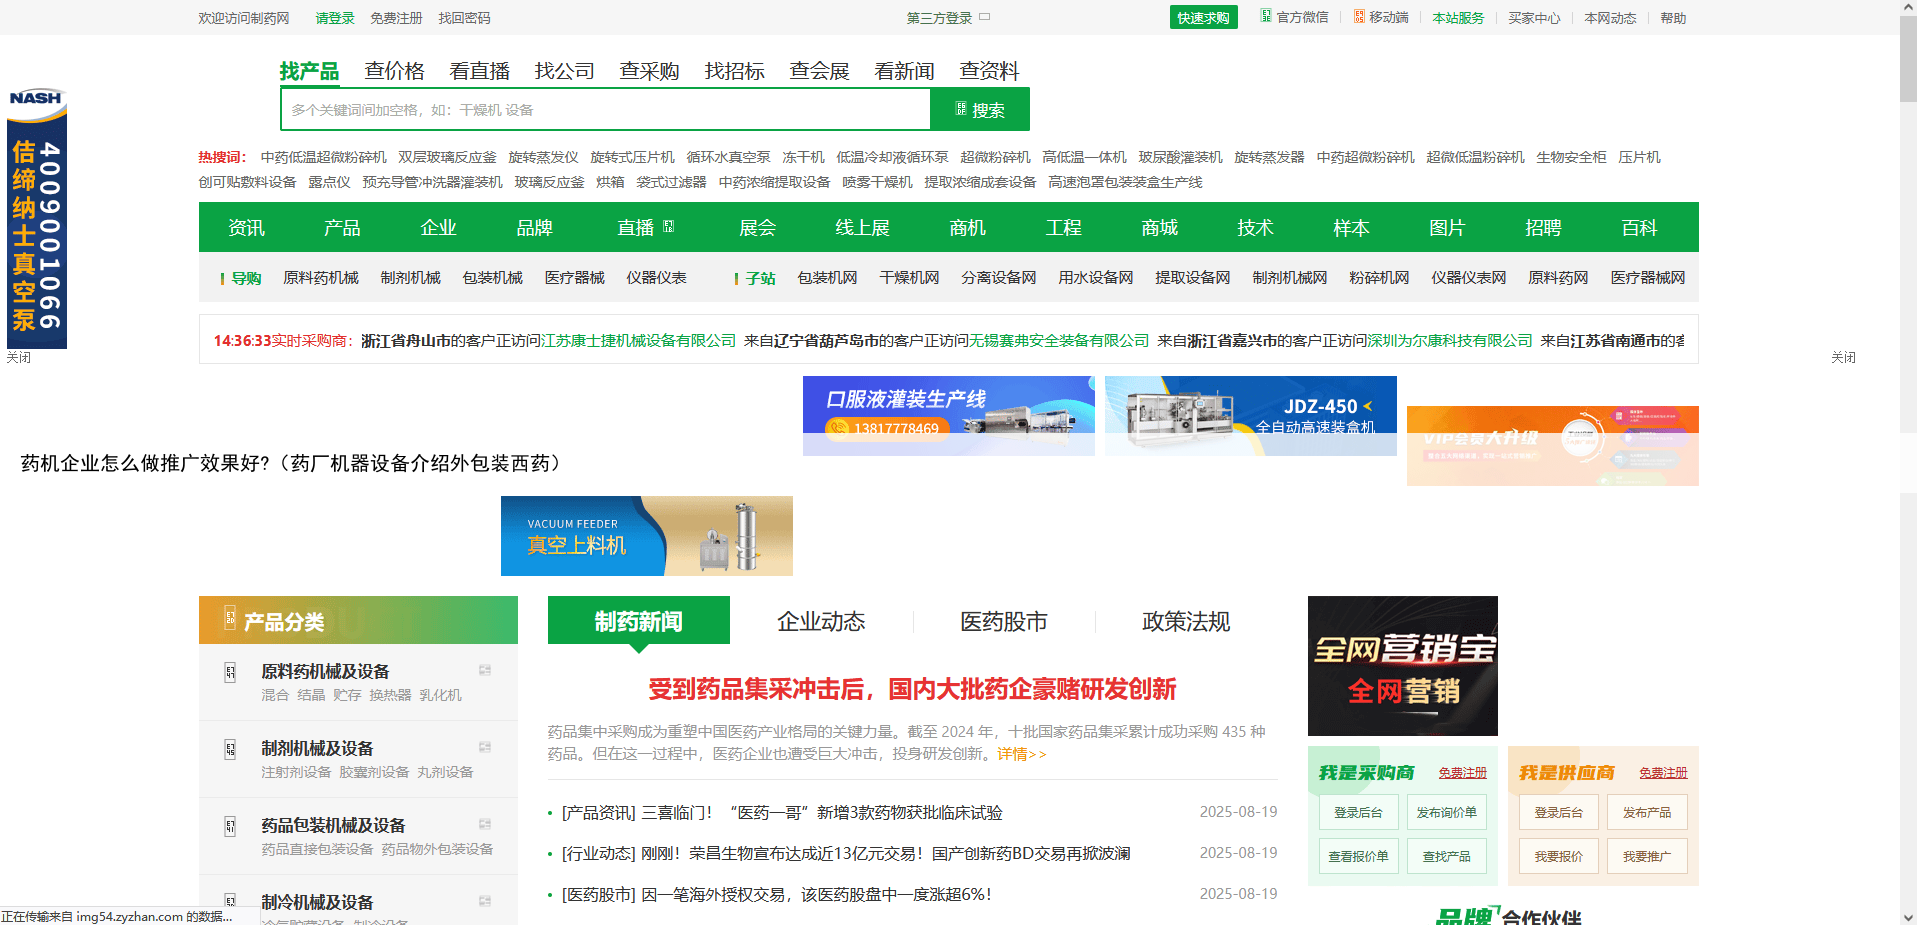
Task: Click the 快速求购 button
Action: pos(1203,17)
